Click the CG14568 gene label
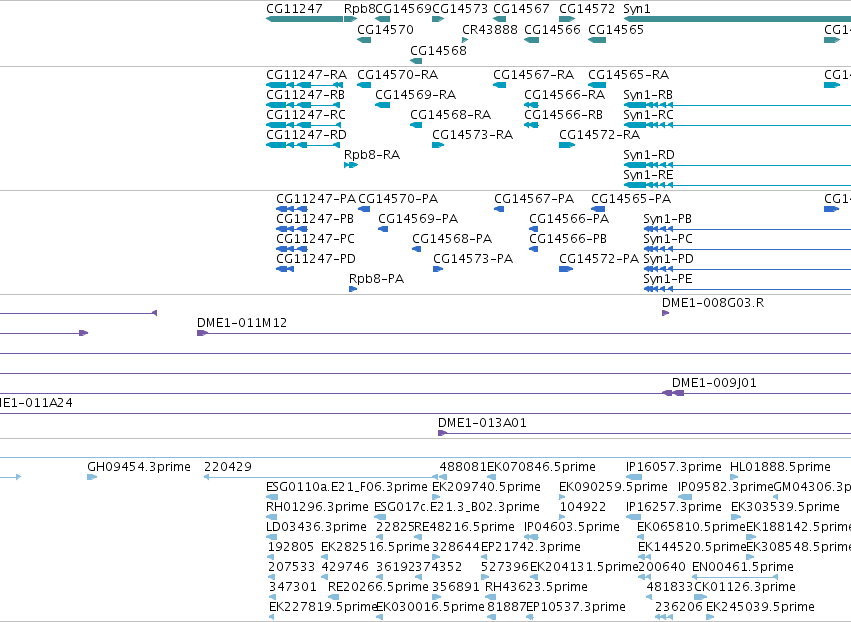This screenshot has width=851, height=622. pyautogui.click(x=438, y=50)
